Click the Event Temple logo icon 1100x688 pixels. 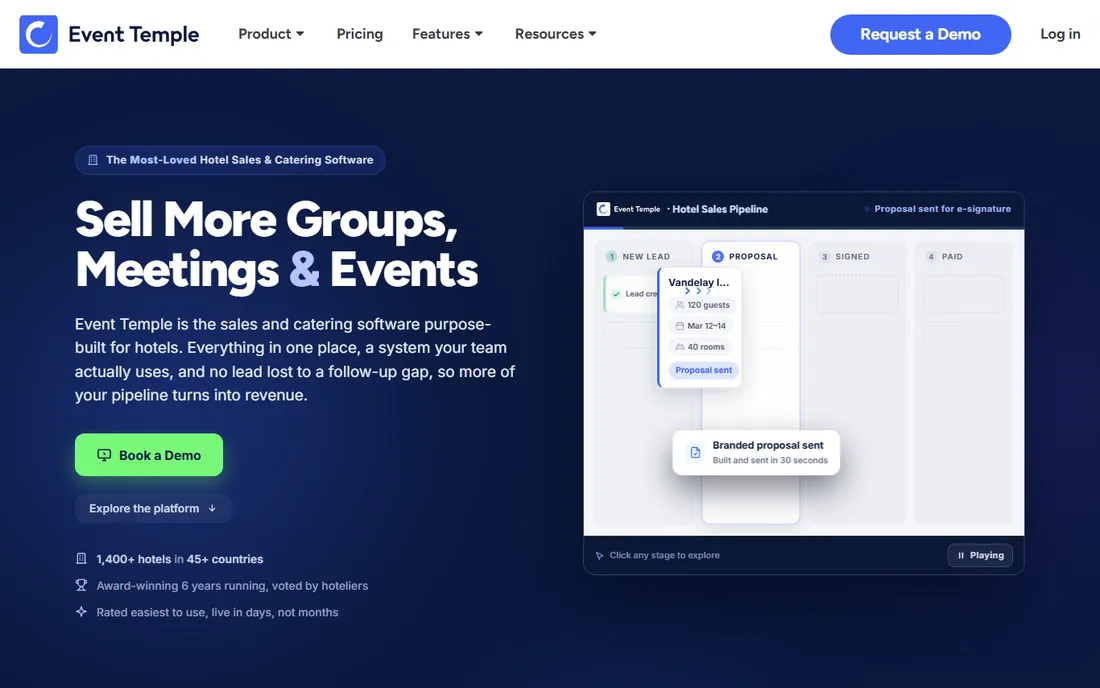[39, 34]
